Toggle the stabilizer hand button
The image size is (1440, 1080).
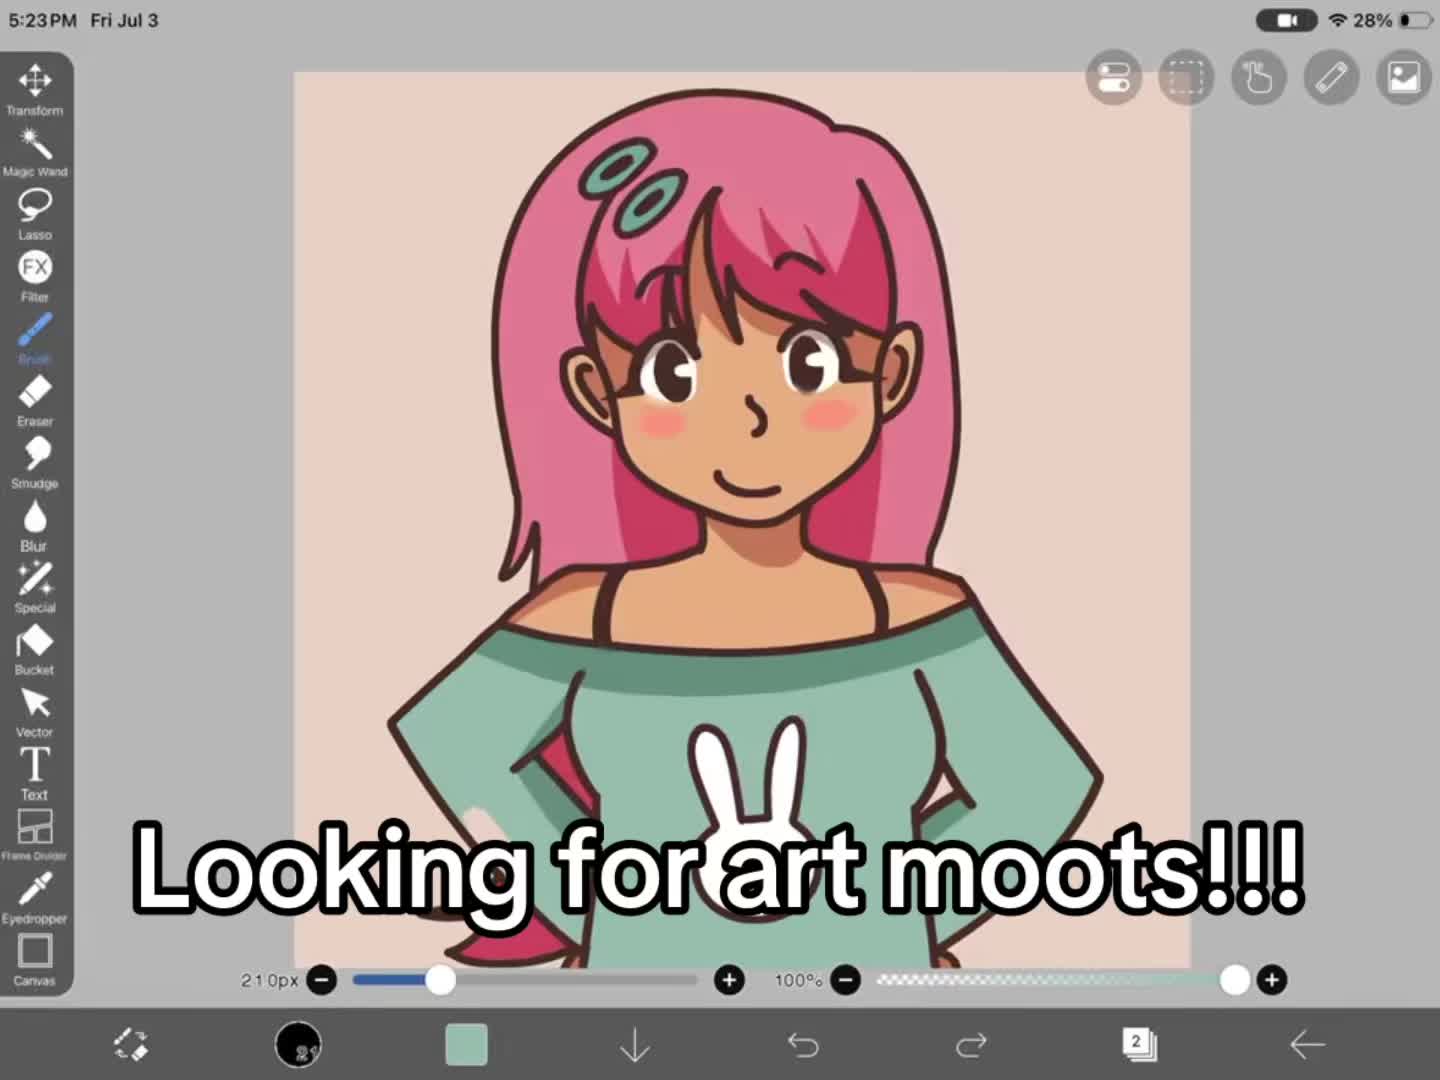pos(1258,77)
